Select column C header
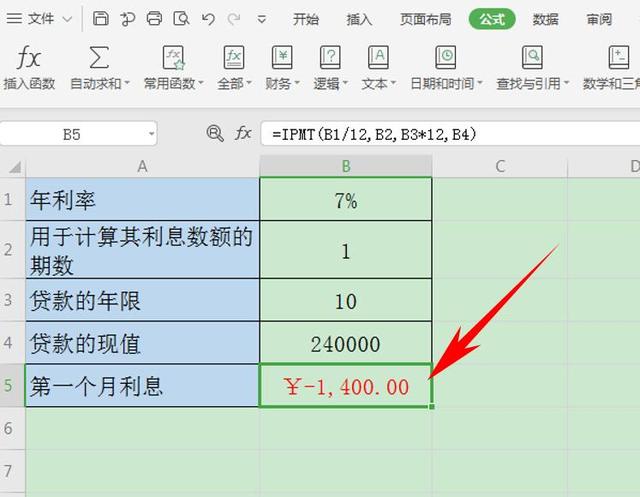The width and height of the screenshot is (640, 497). tap(500, 166)
